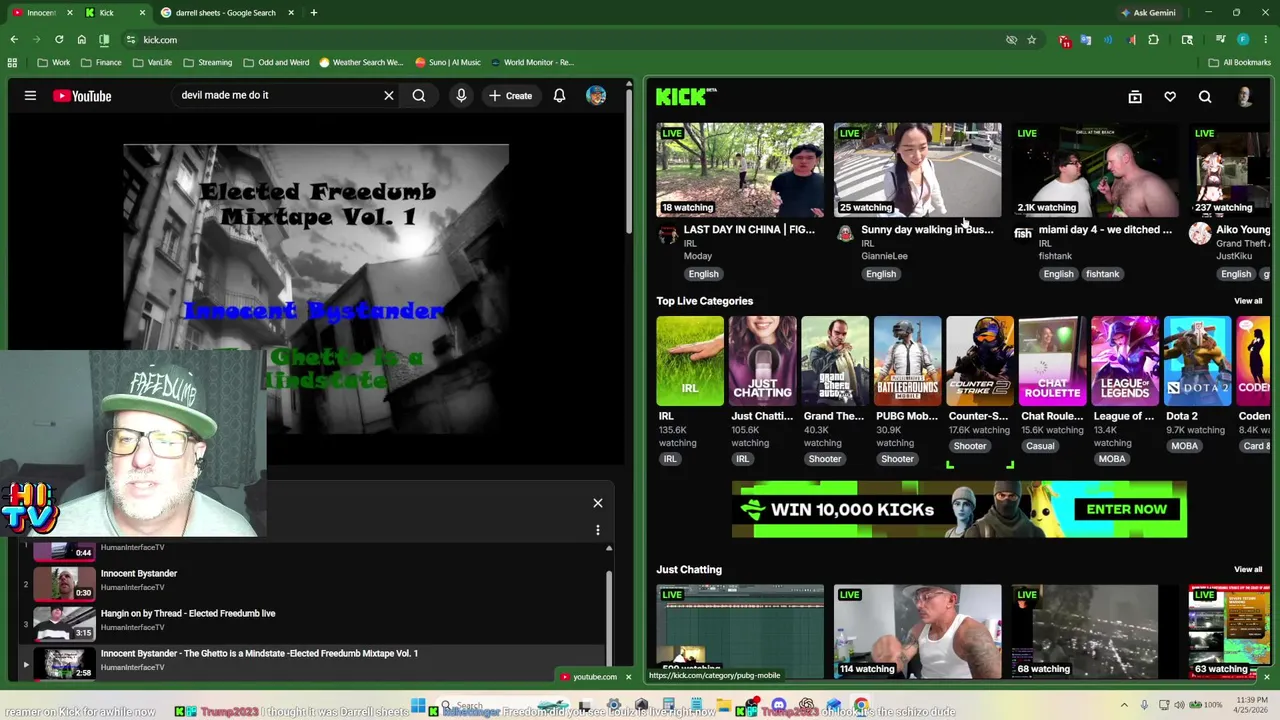Image resolution: width=1280 pixels, height=720 pixels.
Task: Click the fishtank tag chip
Action: [1103, 274]
